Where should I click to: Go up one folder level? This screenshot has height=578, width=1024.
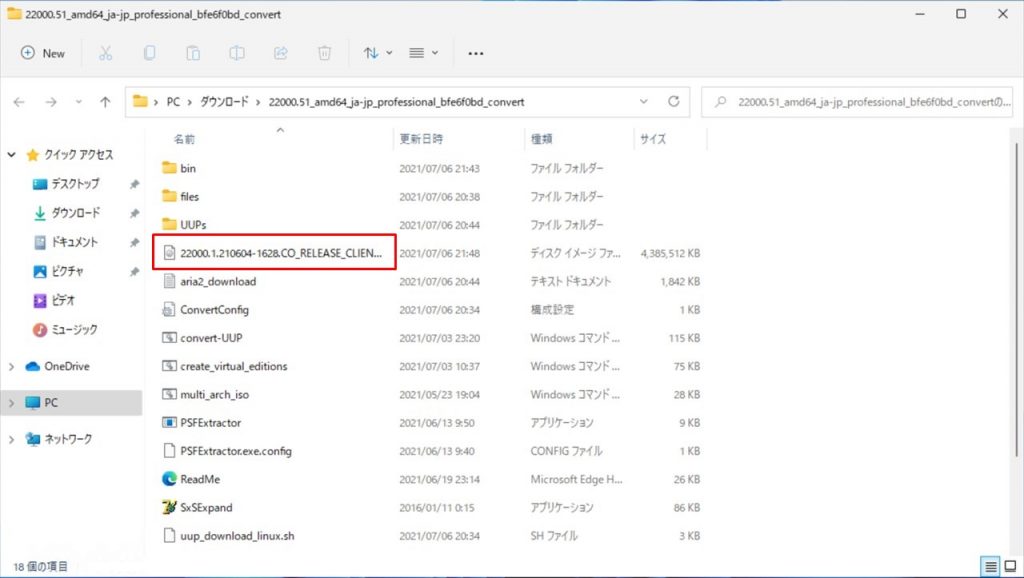pyautogui.click(x=105, y=102)
